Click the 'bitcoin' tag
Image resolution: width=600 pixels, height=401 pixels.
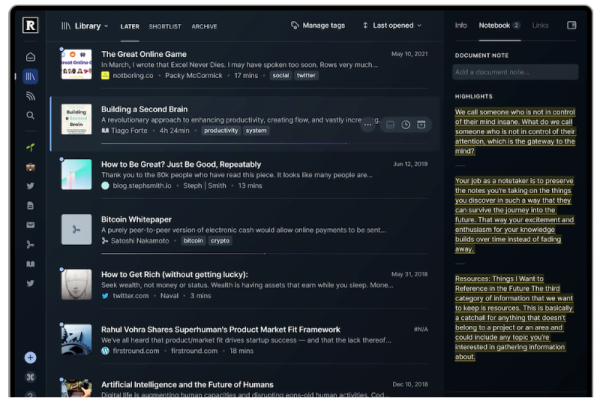point(193,241)
